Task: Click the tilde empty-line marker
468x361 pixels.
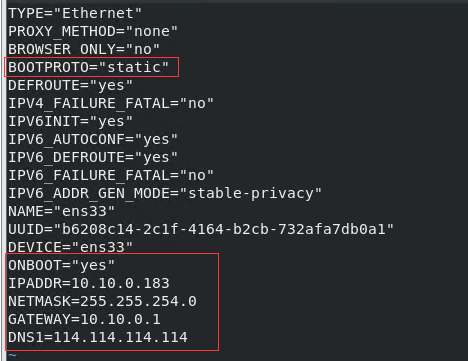Action: (x=12, y=356)
